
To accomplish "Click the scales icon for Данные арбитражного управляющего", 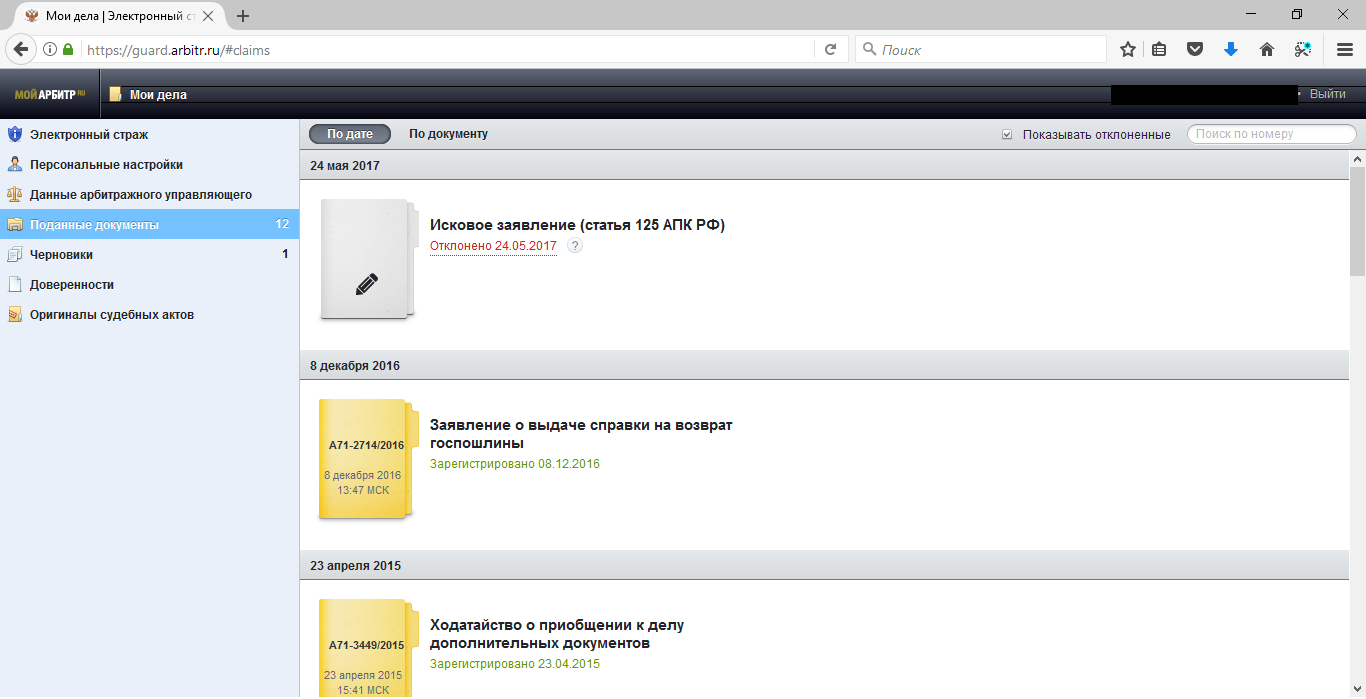I will (14, 194).
